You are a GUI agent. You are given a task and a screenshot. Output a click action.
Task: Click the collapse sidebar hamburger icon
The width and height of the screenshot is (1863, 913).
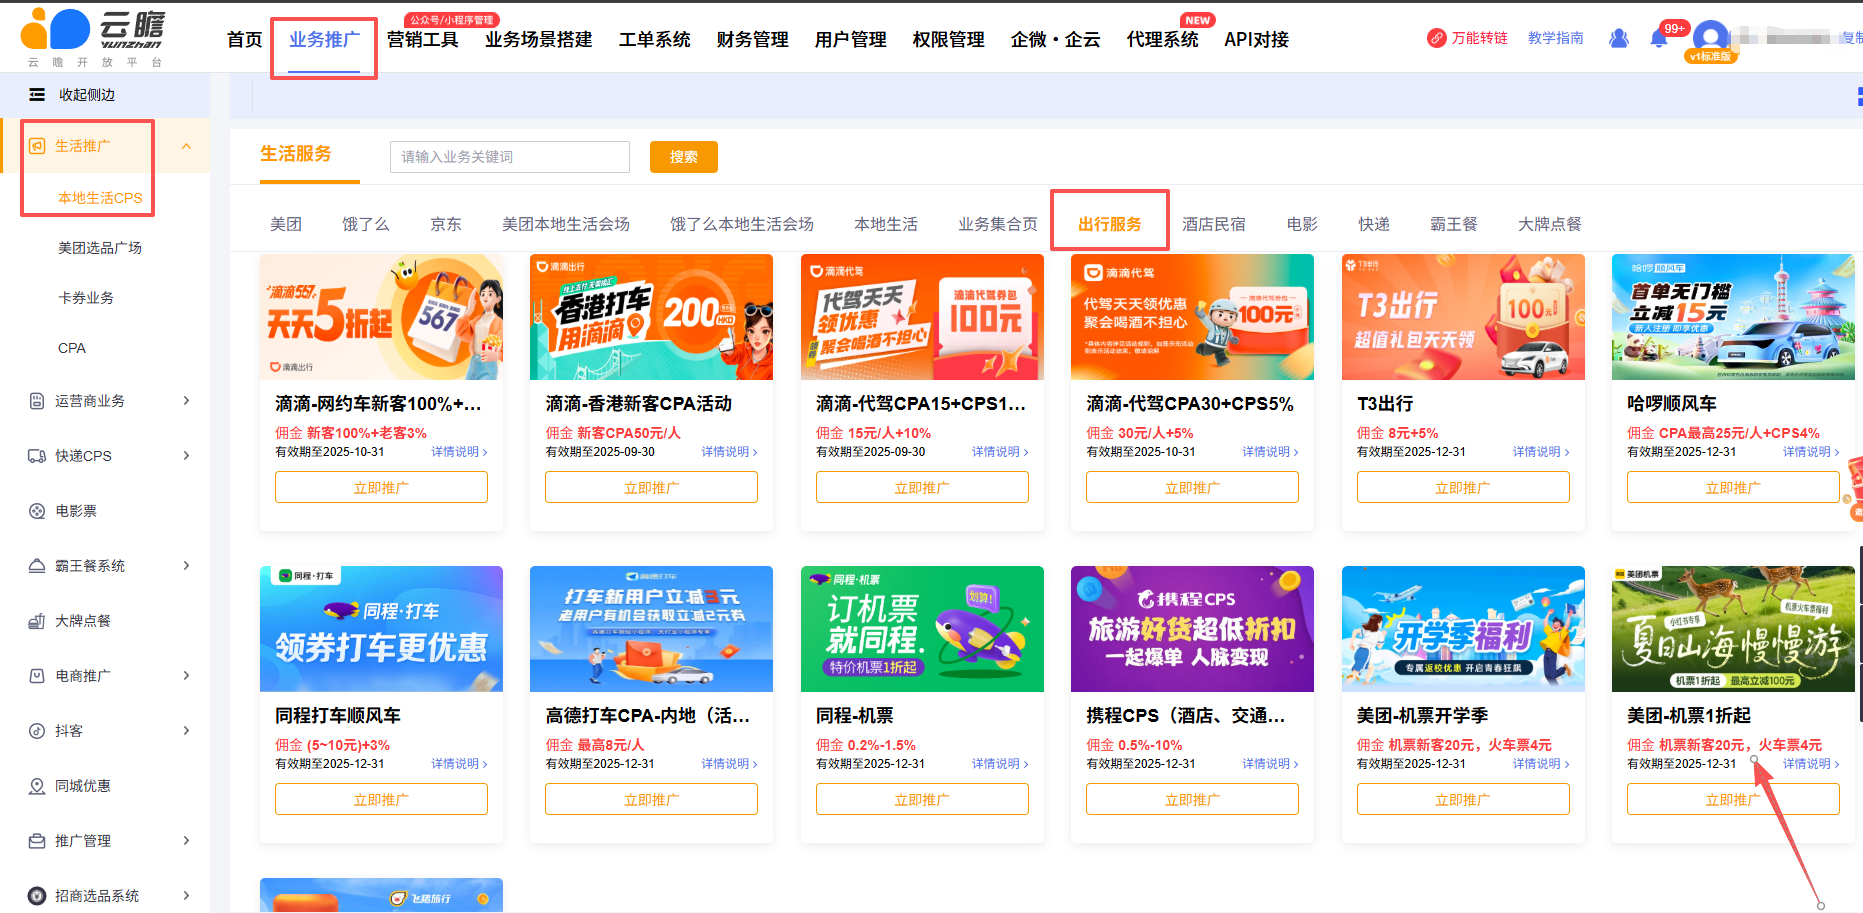[x=37, y=95]
